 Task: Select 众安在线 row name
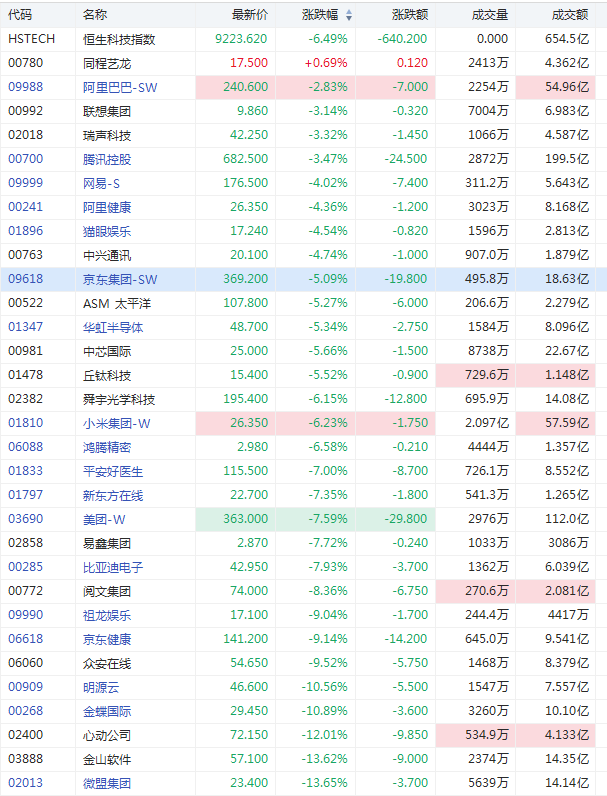107,664
